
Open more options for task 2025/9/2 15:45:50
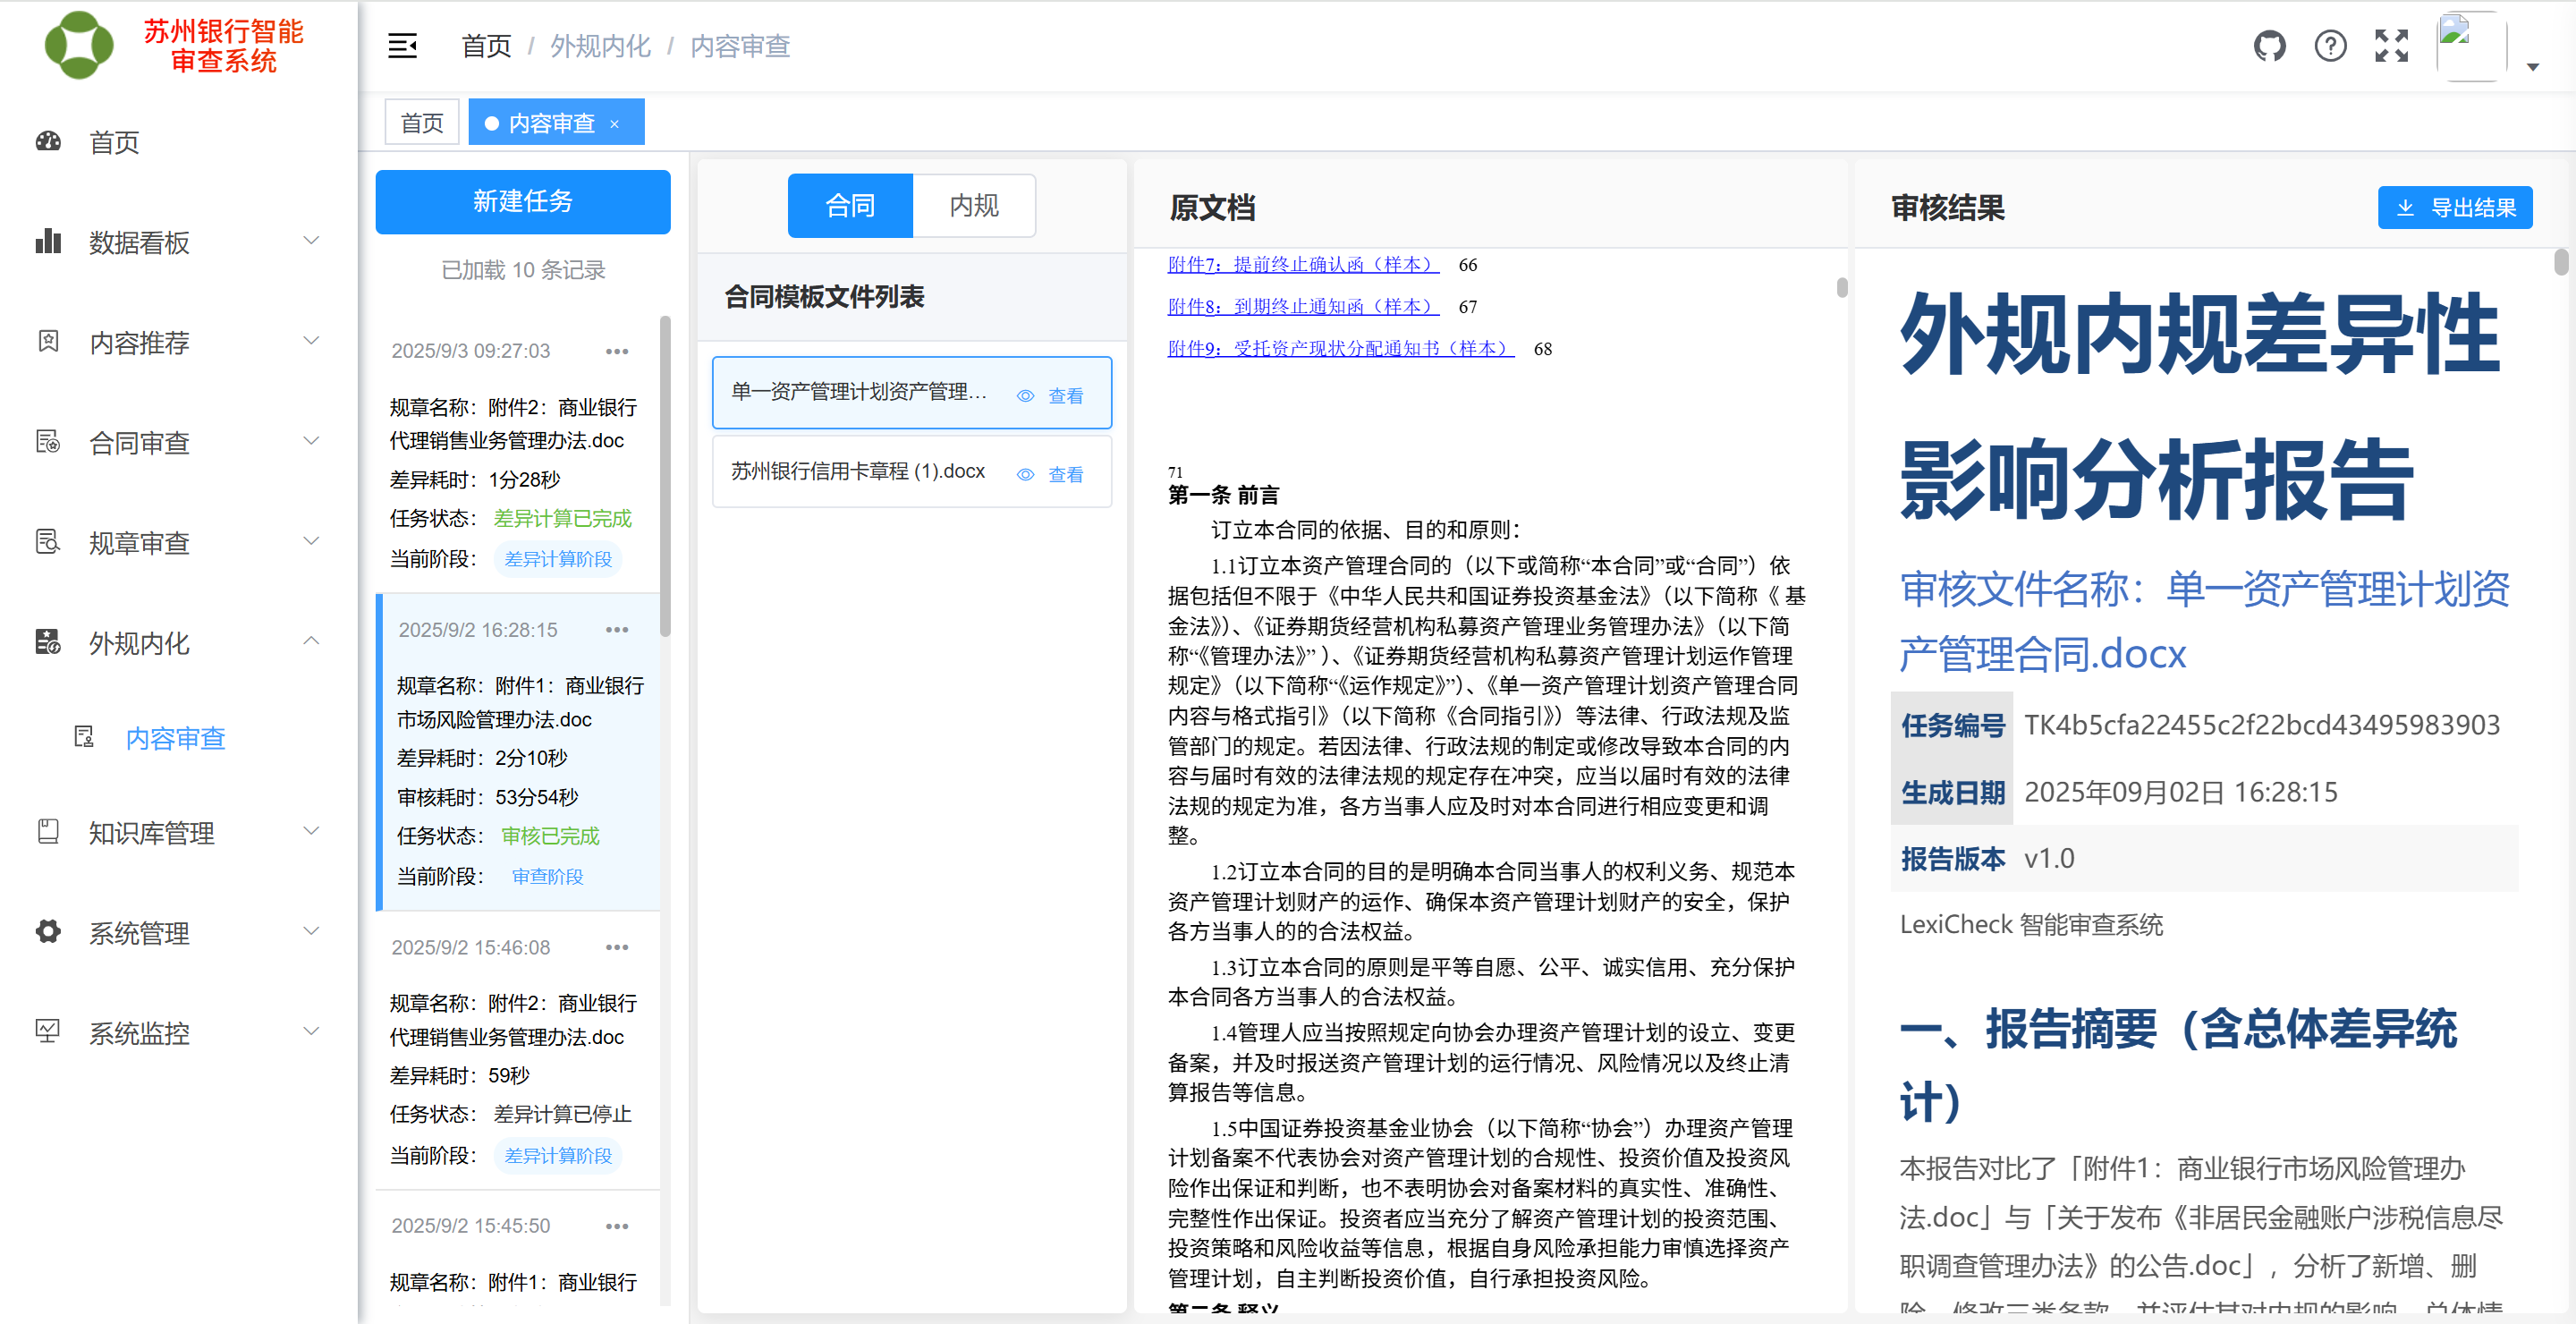[617, 1226]
